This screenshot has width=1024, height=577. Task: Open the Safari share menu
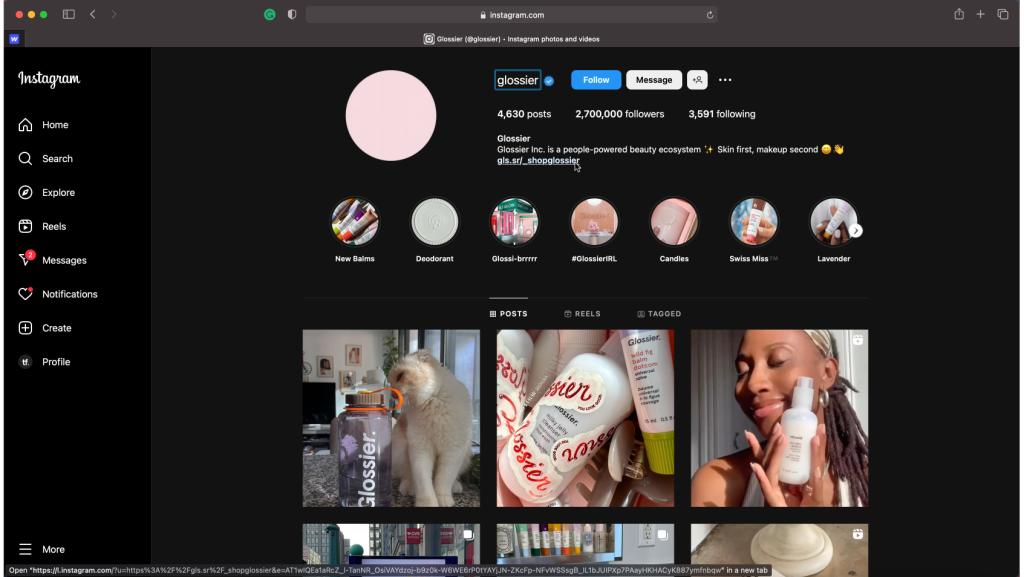pos(959,14)
